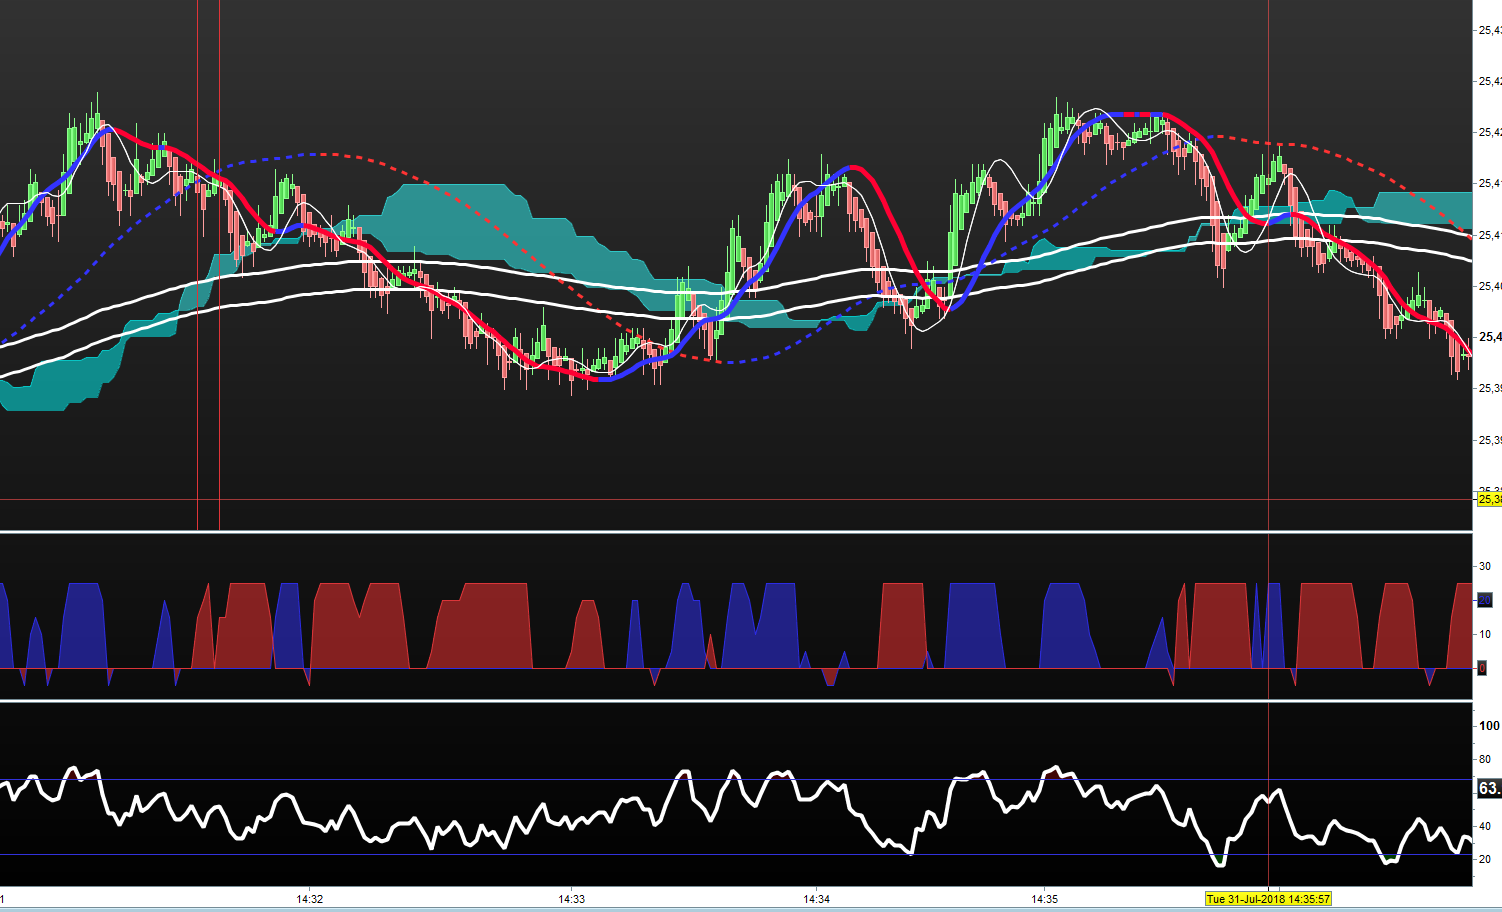Click the 10 label on oscillator scale
This screenshot has height=912, width=1502.
[1485, 634]
